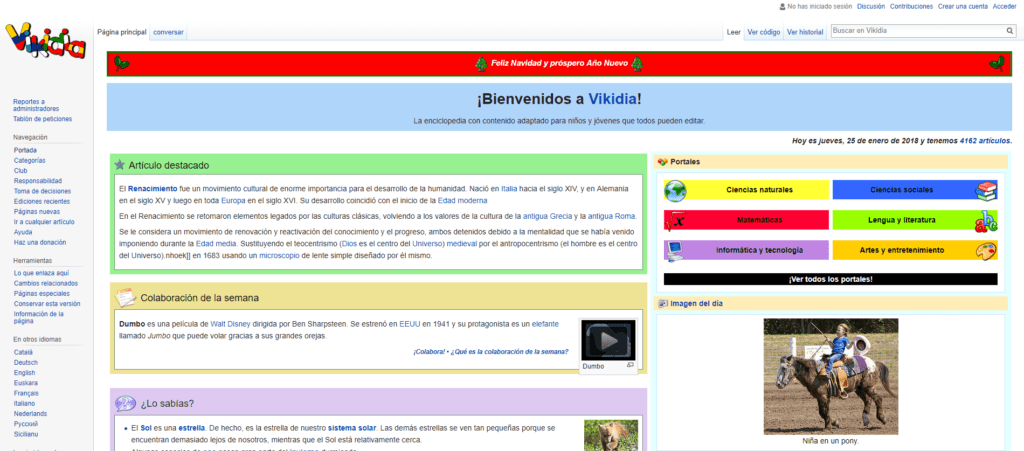This screenshot has width=1024, height=451.
Task: Click the user icon beside 'No has iniciado sesión'
Action: pos(782,7)
